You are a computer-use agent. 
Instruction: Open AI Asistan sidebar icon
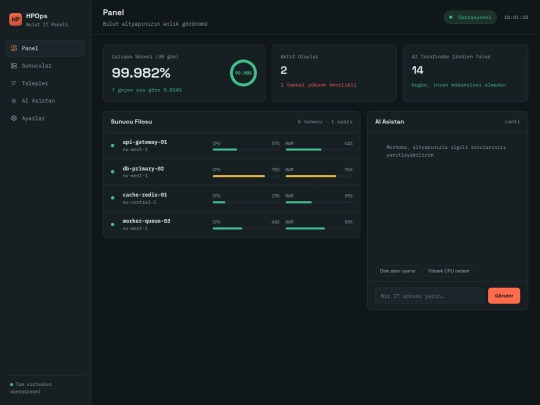(x=14, y=101)
